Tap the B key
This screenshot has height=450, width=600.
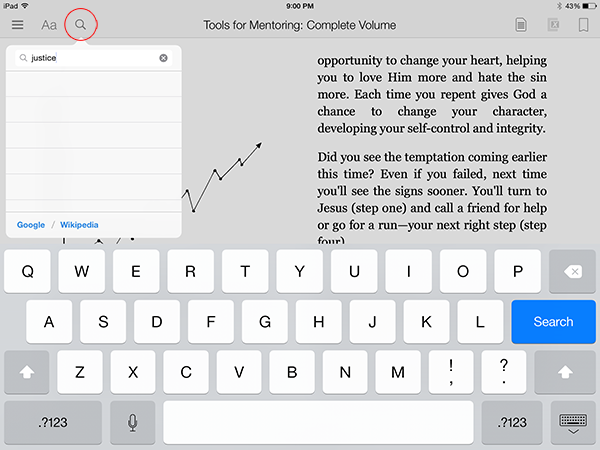[x=292, y=372]
